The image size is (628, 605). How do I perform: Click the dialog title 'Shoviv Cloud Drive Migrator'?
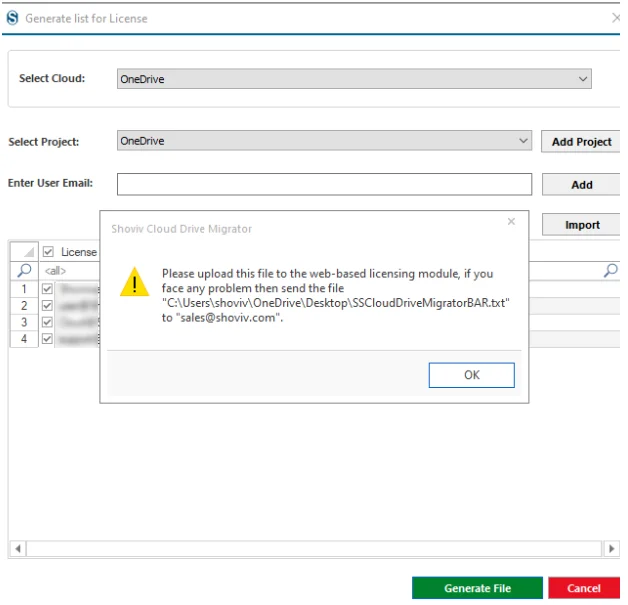tap(181, 229)
